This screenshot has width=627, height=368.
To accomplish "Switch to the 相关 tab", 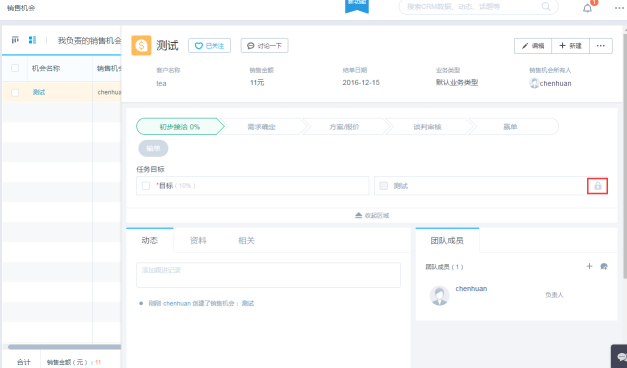I will [x=246, y=240].
